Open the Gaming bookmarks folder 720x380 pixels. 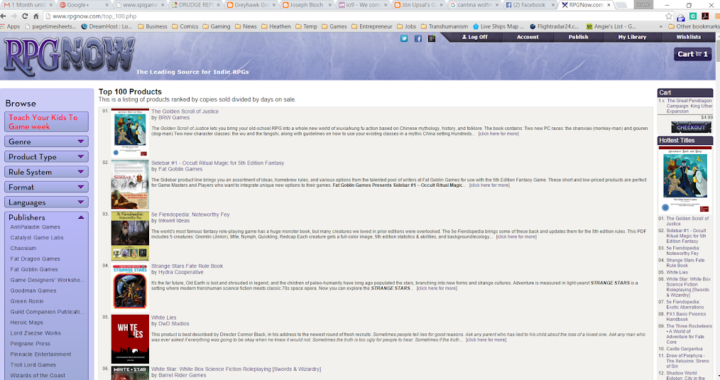click(x=216, y=27)
